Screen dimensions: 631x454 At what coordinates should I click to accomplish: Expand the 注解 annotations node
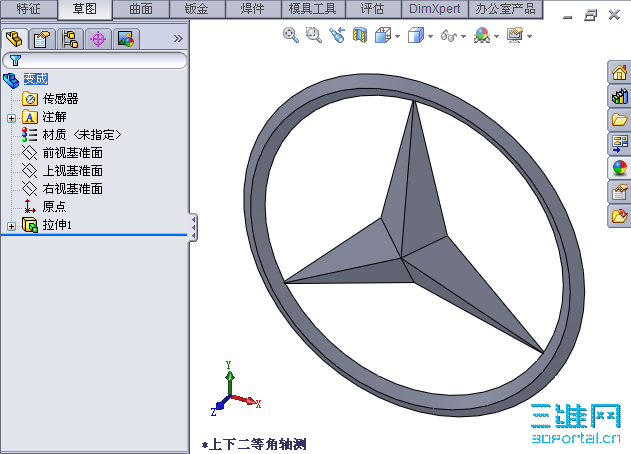11,118
